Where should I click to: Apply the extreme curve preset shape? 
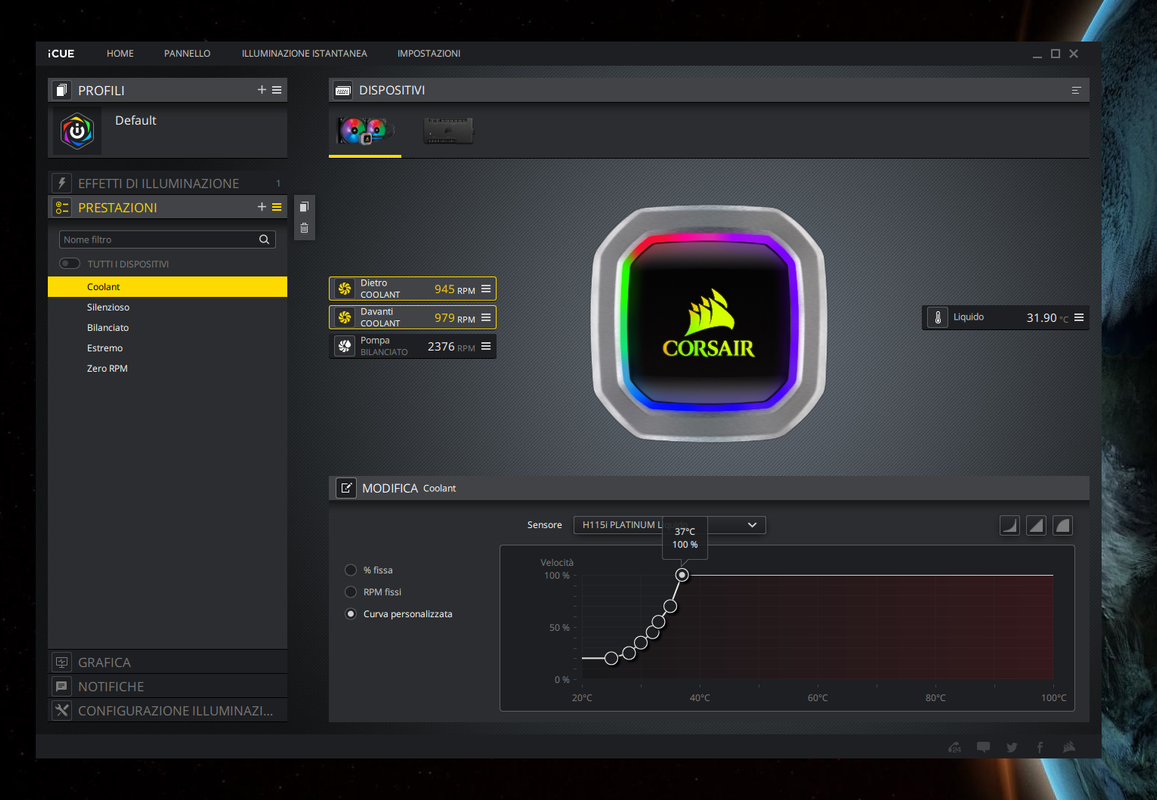[x=1063, y=525]
